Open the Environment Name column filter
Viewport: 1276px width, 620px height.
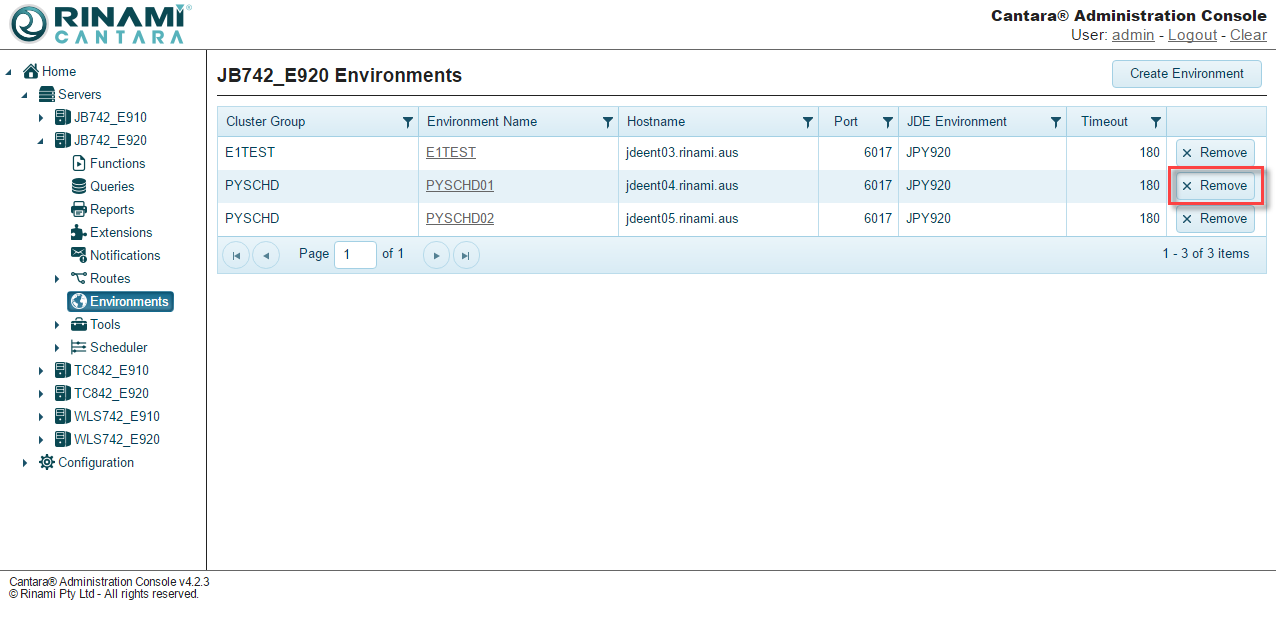(607, 122)
